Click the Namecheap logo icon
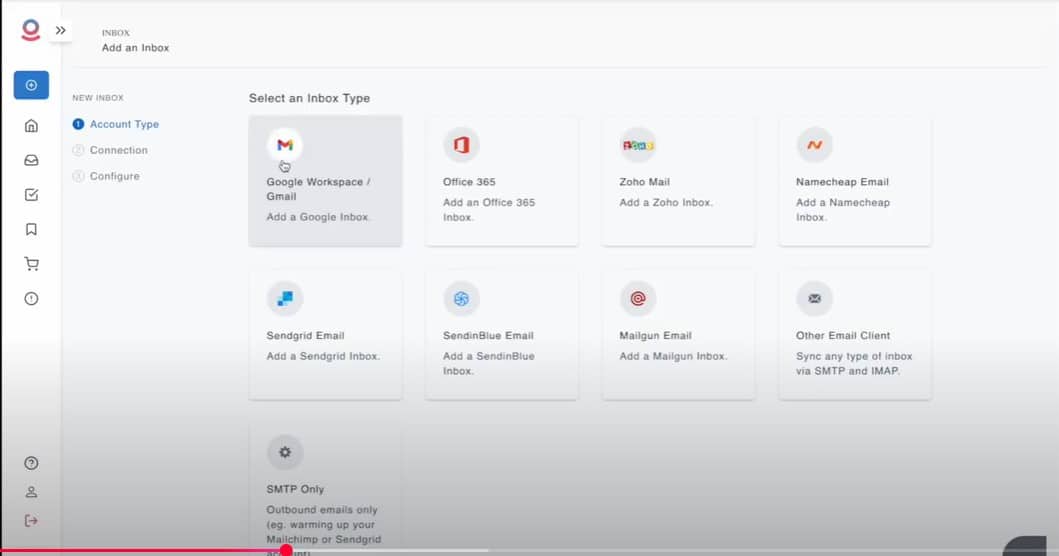 point(815,145)
